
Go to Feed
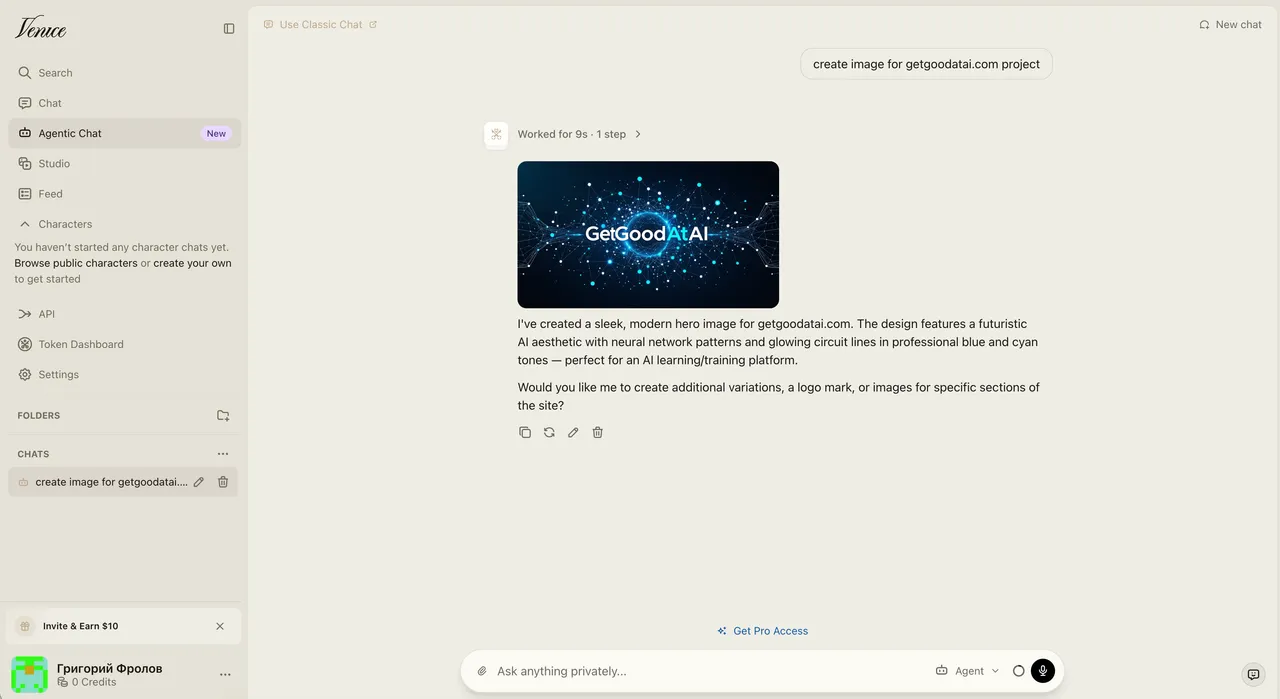[x=125, y=194]
